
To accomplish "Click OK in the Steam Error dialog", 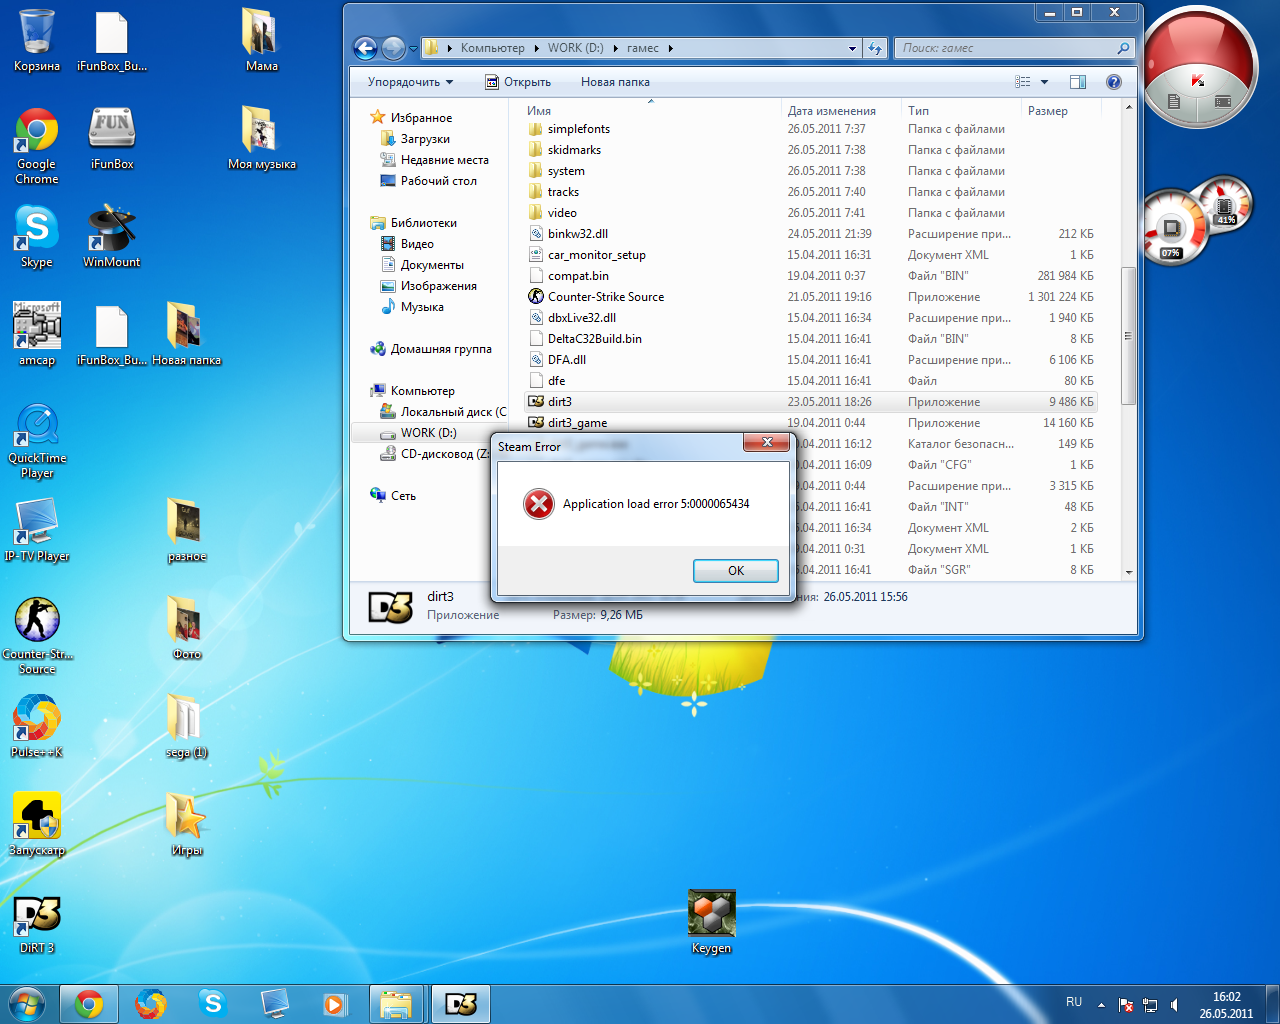I will pos(735,570).
